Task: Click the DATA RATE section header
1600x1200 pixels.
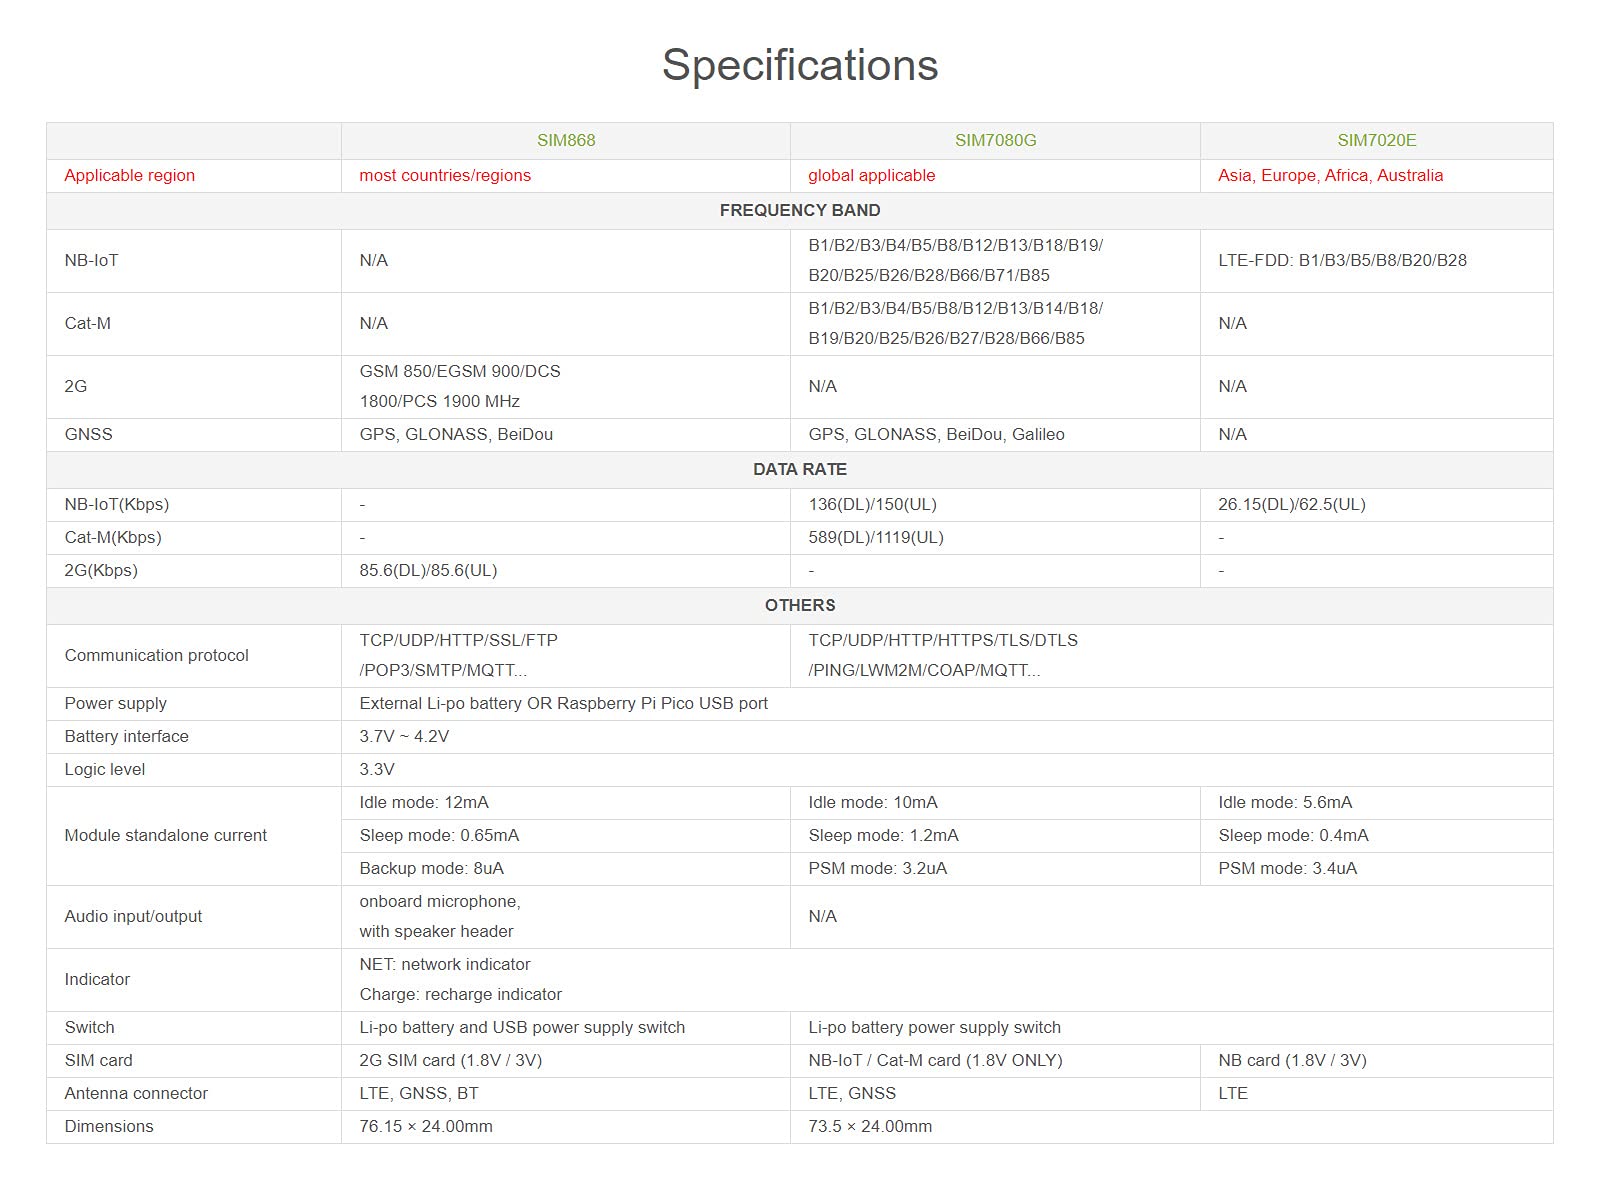Action: pos(800,469)
